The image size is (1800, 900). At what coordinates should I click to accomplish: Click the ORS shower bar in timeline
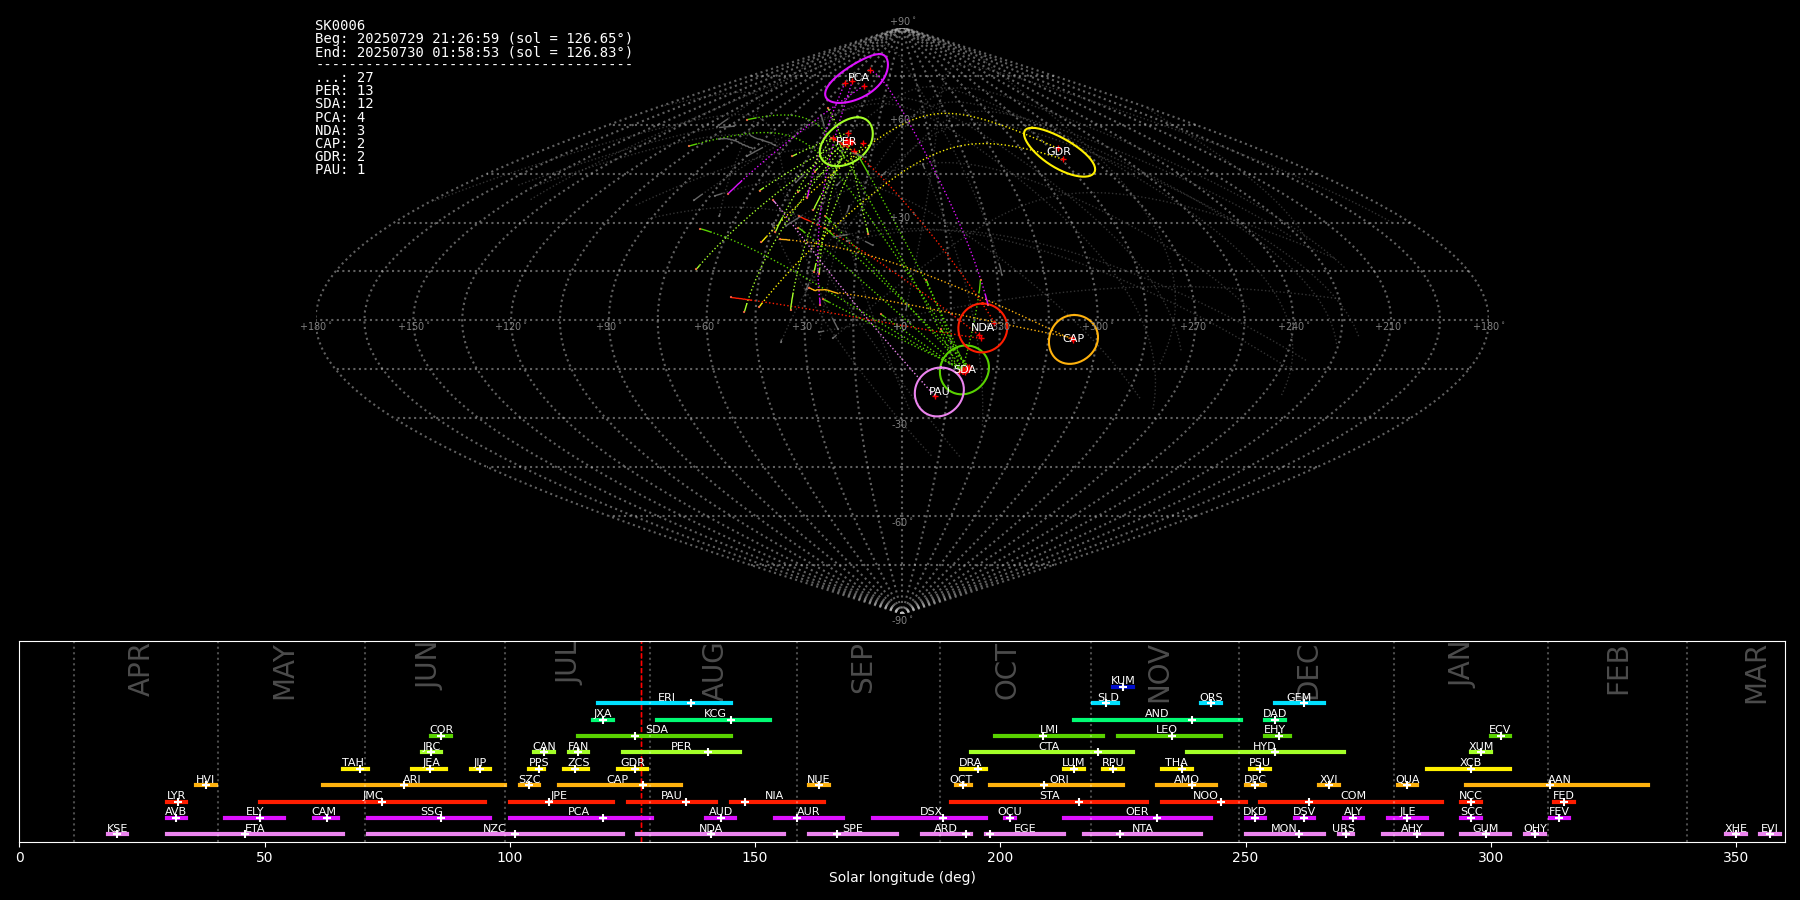(1211, 703)
